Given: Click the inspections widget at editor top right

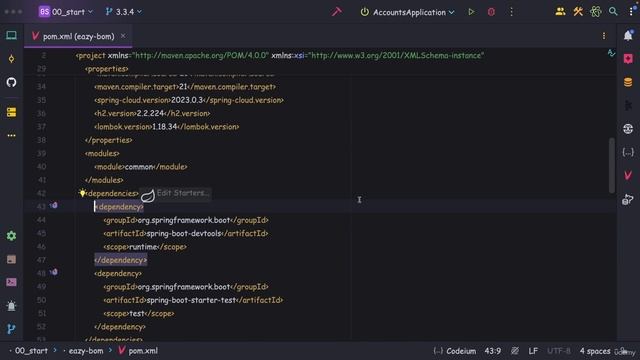Looking at the screenshot, I should pos(611,53).
